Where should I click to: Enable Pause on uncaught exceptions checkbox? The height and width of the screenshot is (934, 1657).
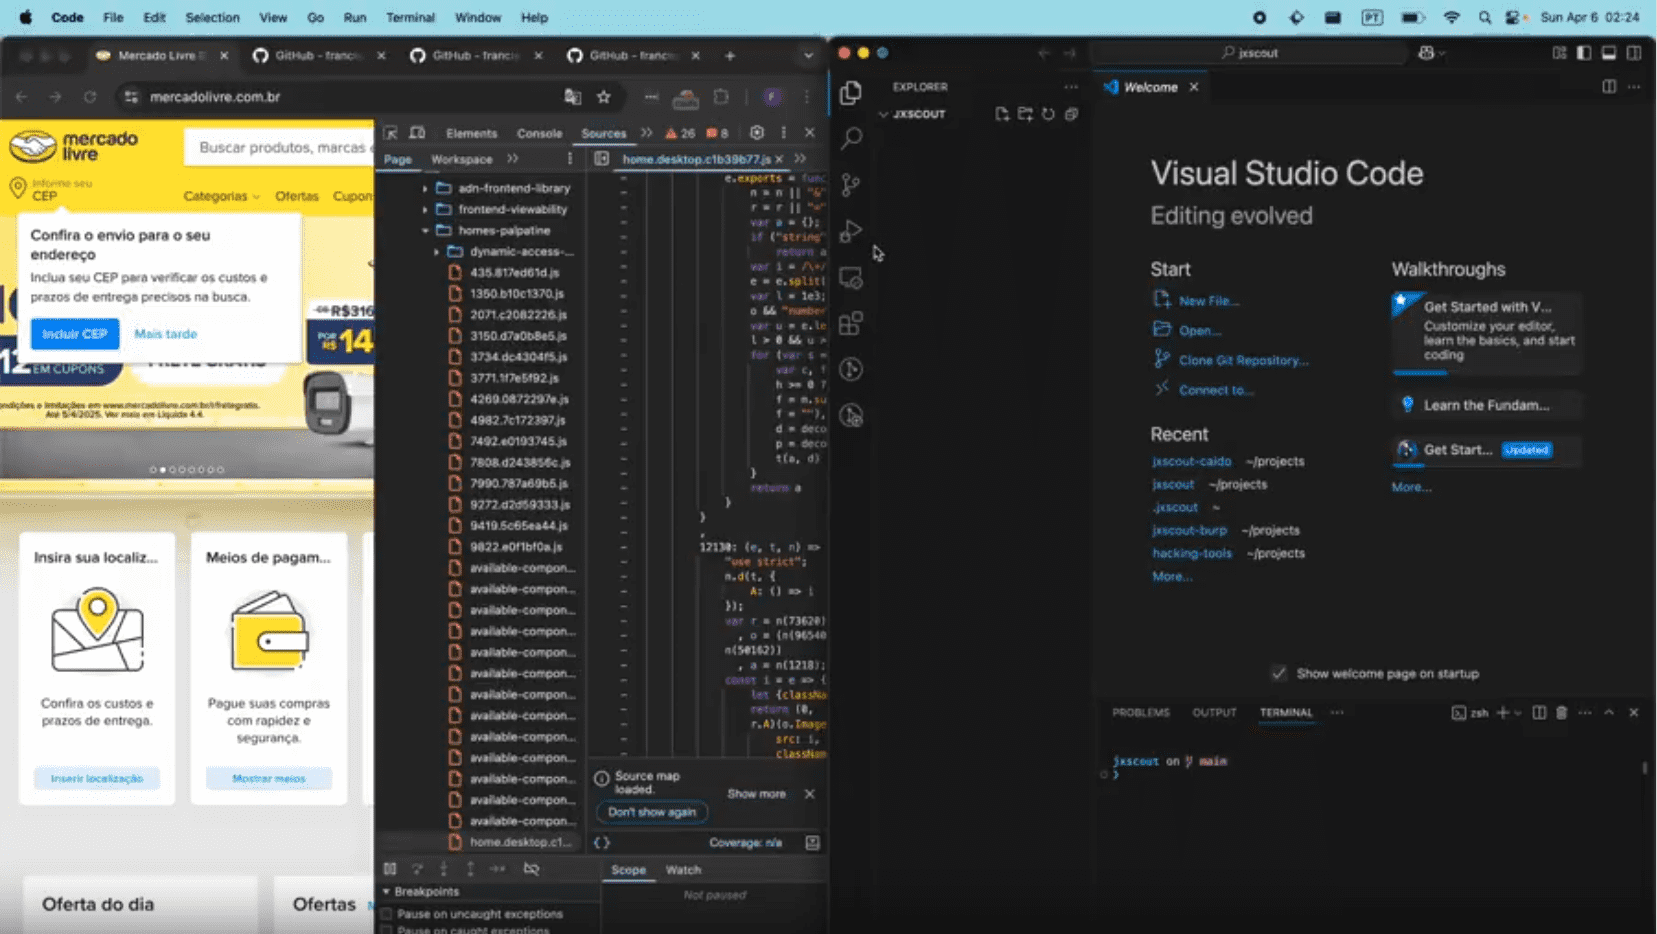[388, 914]
